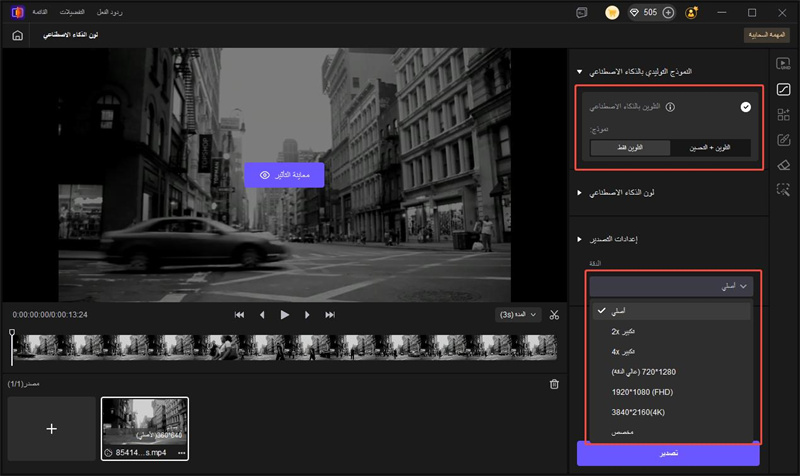Toggle the AI colorization checkmark
This screenshot has width=800, height=476.
(x=746, y=106)
